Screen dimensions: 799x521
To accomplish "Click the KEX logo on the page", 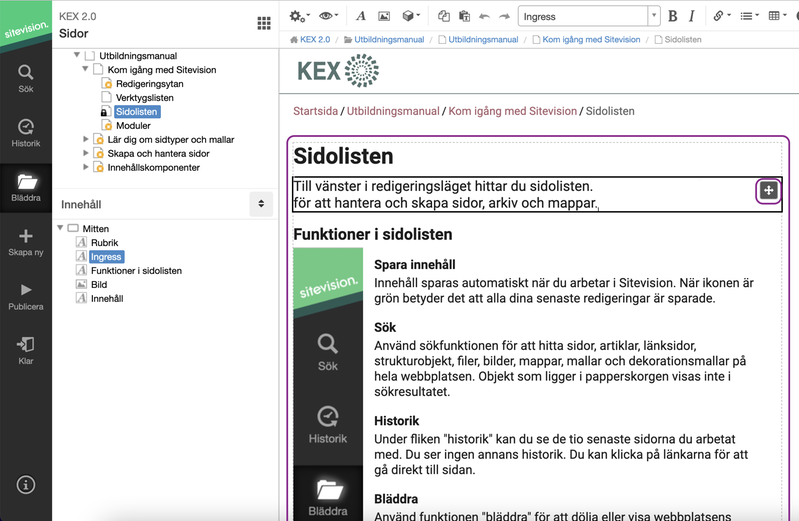I will pos(338,70).
